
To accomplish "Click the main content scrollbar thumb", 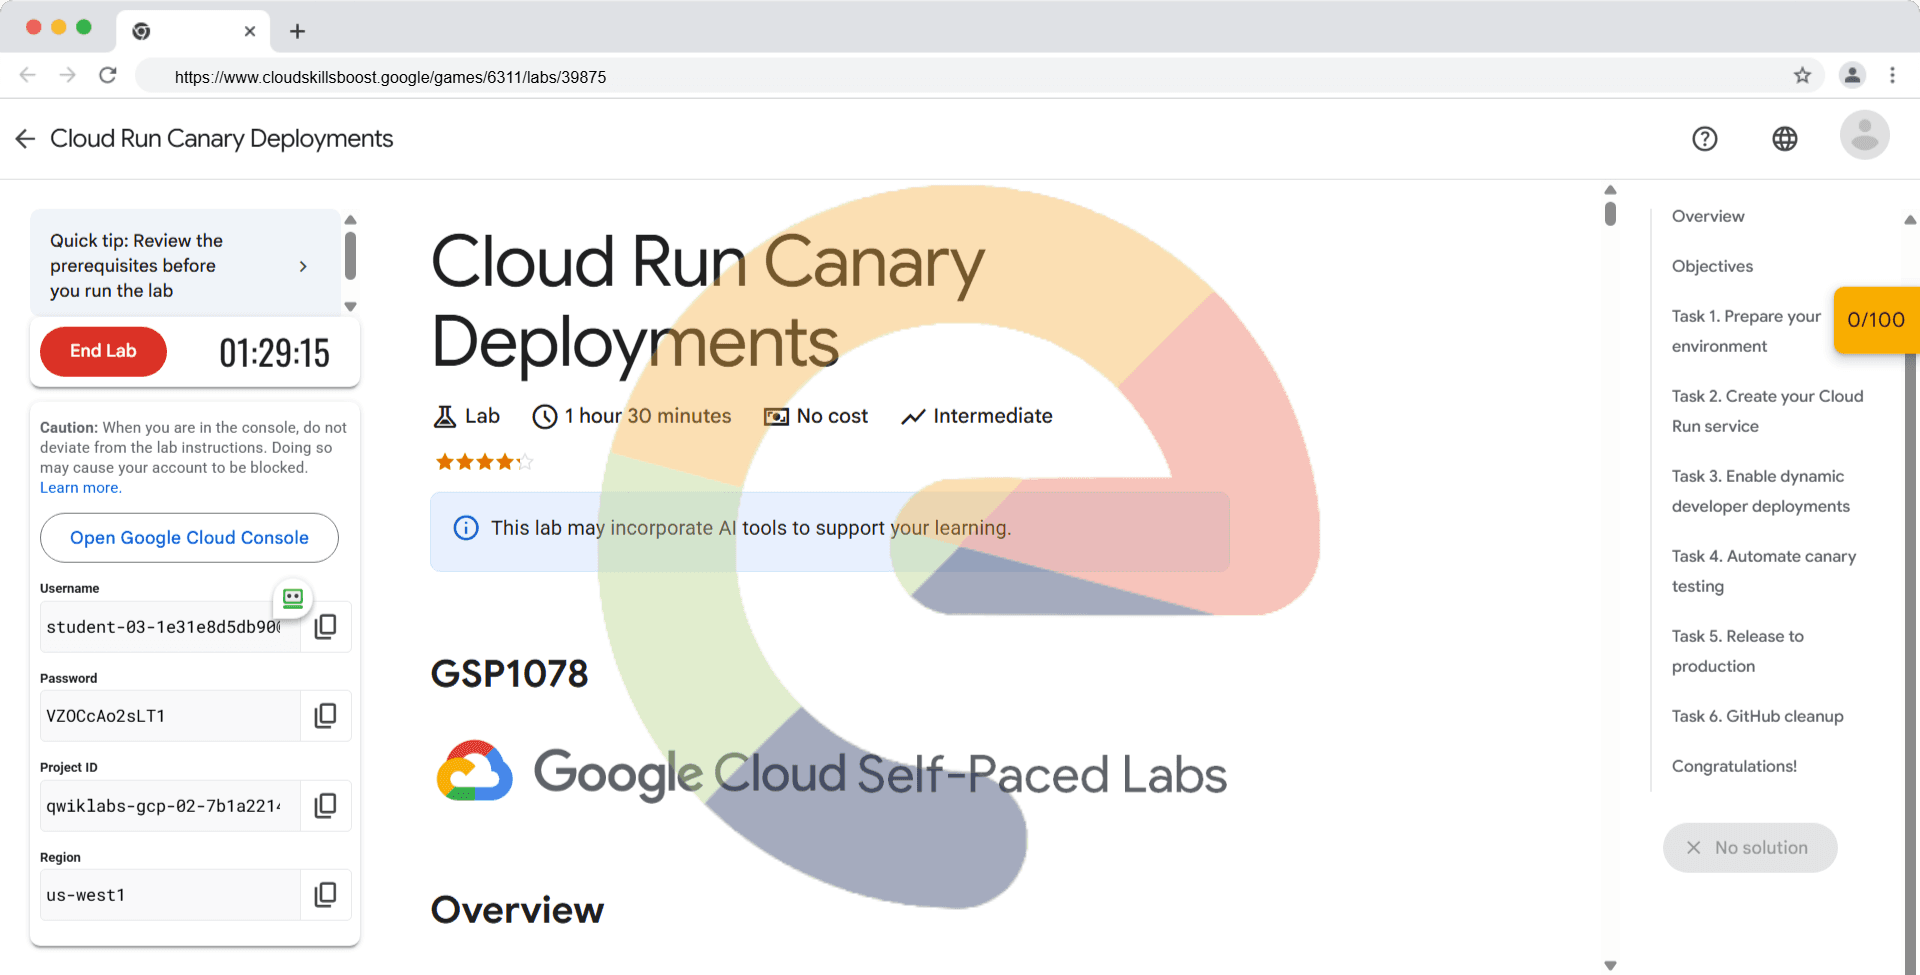I will click(x=1610, y=214).
